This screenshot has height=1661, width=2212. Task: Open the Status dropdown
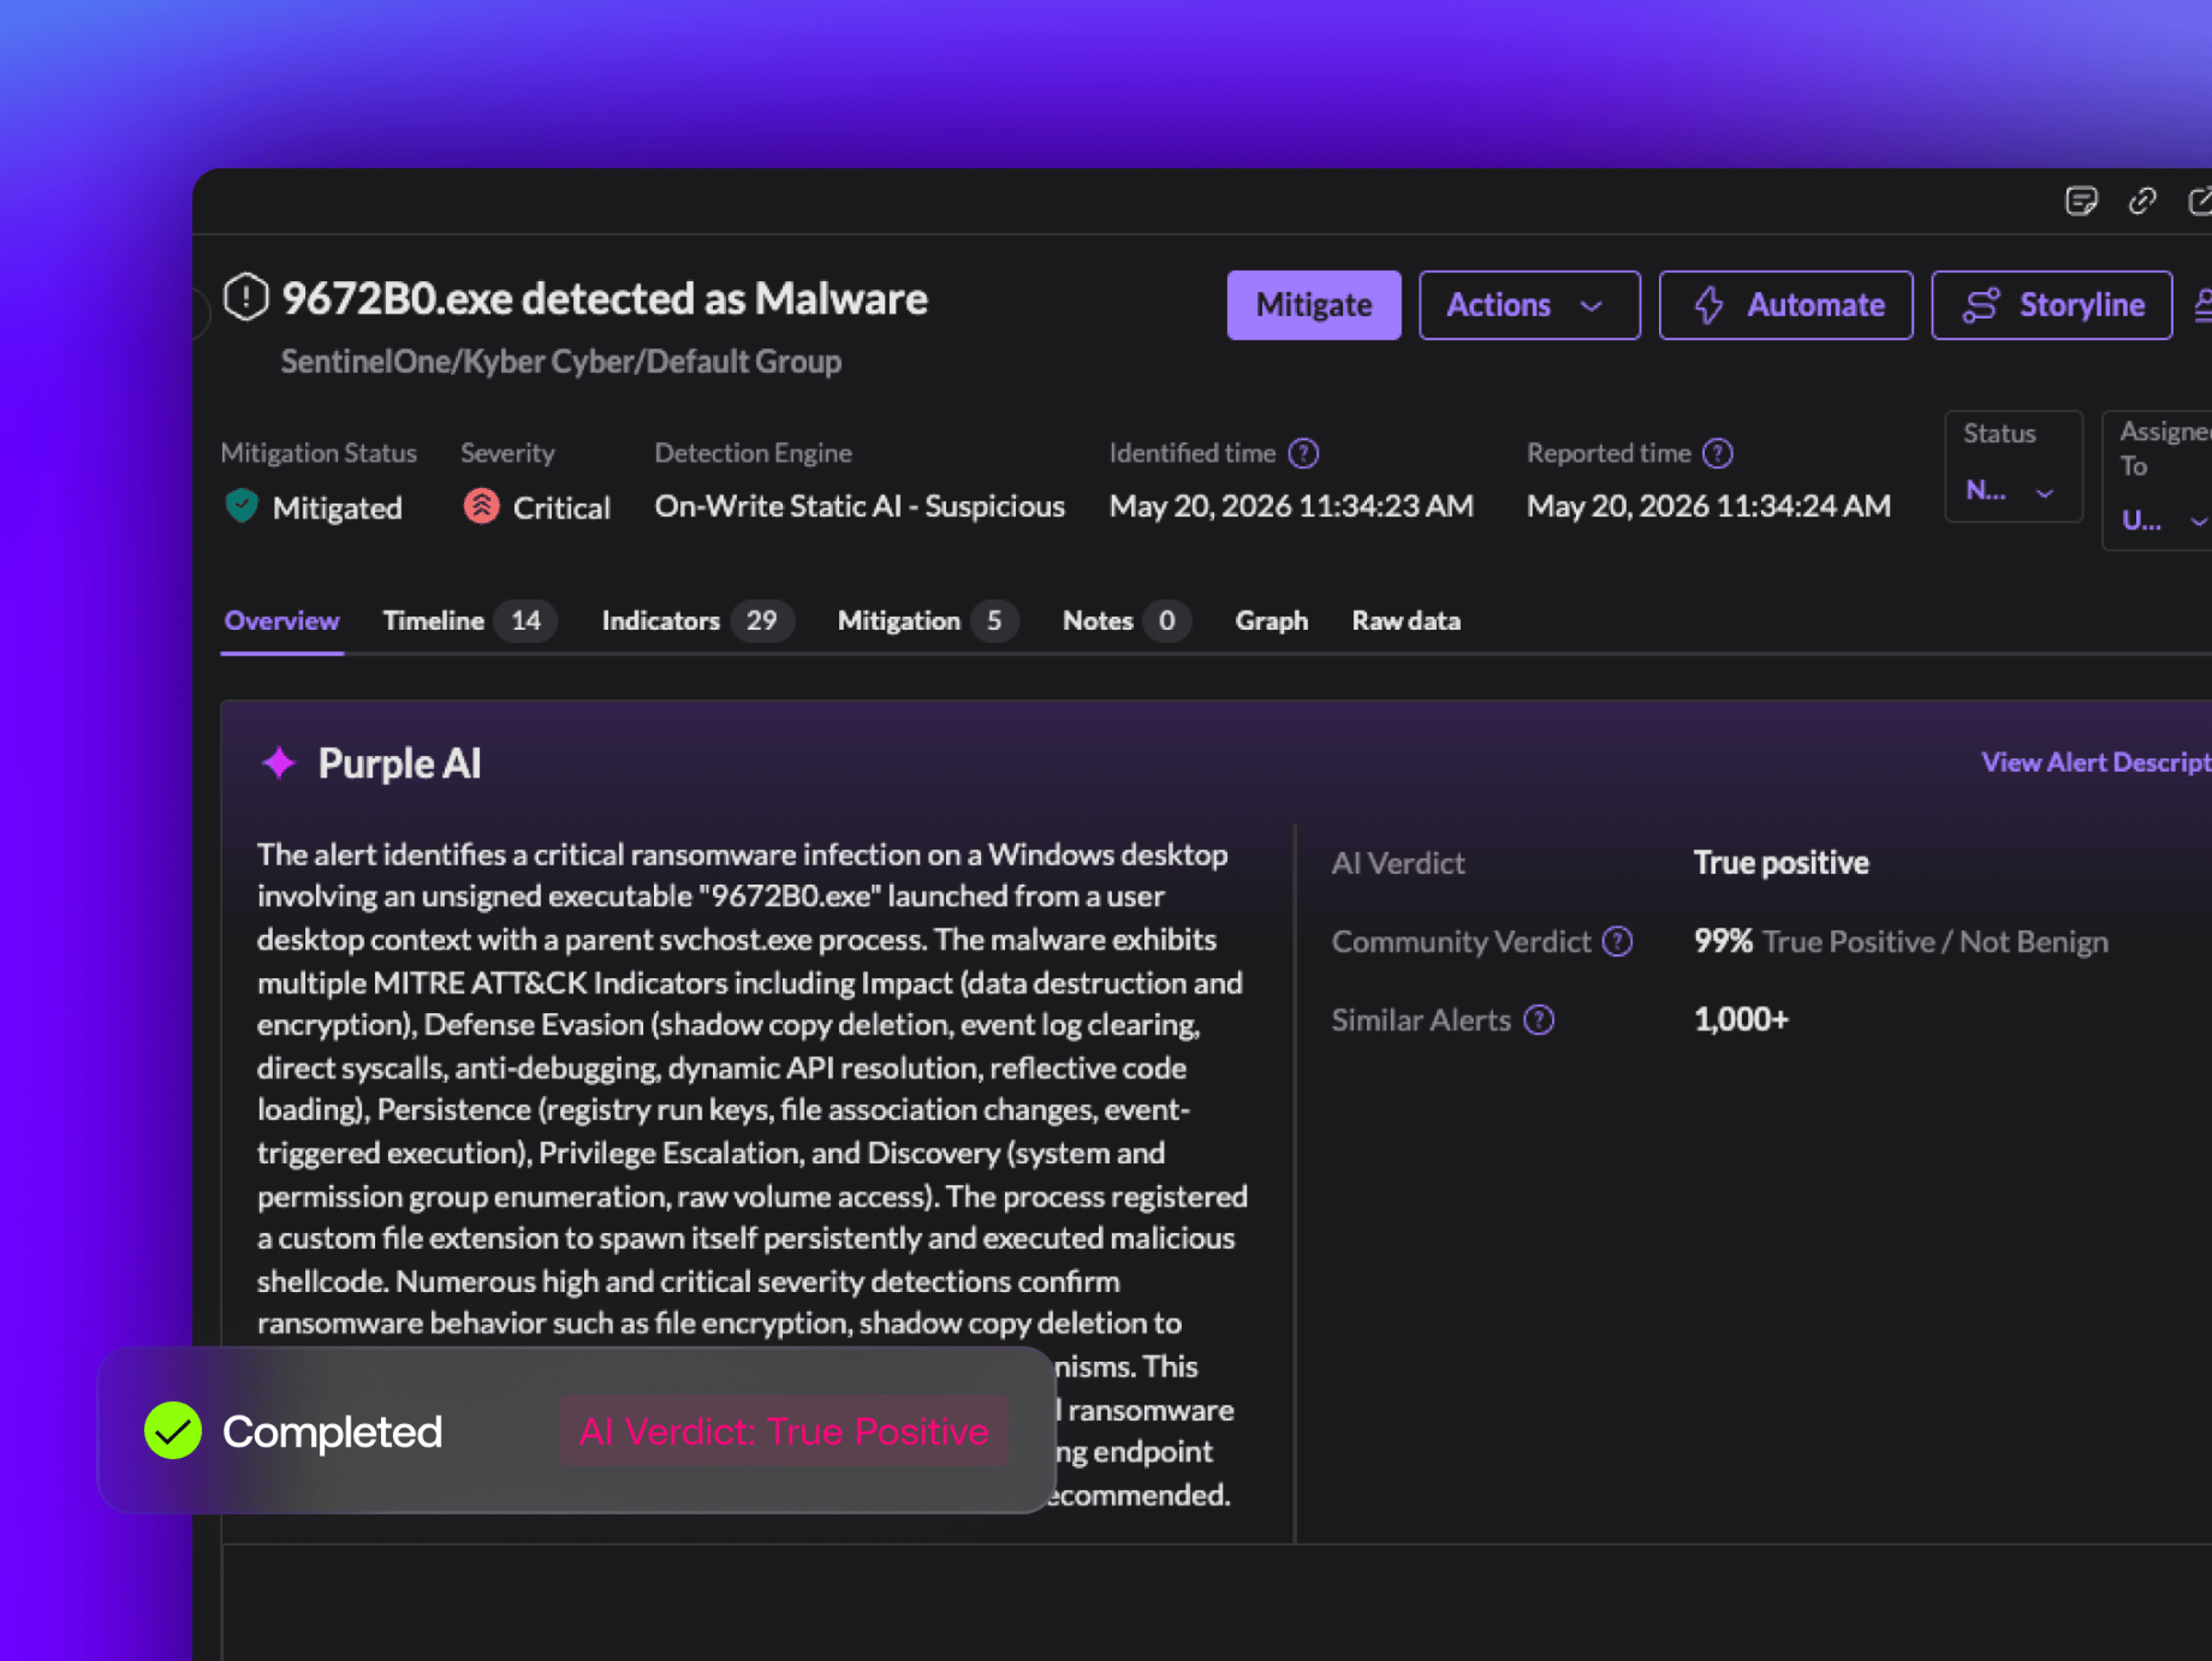2012,467
